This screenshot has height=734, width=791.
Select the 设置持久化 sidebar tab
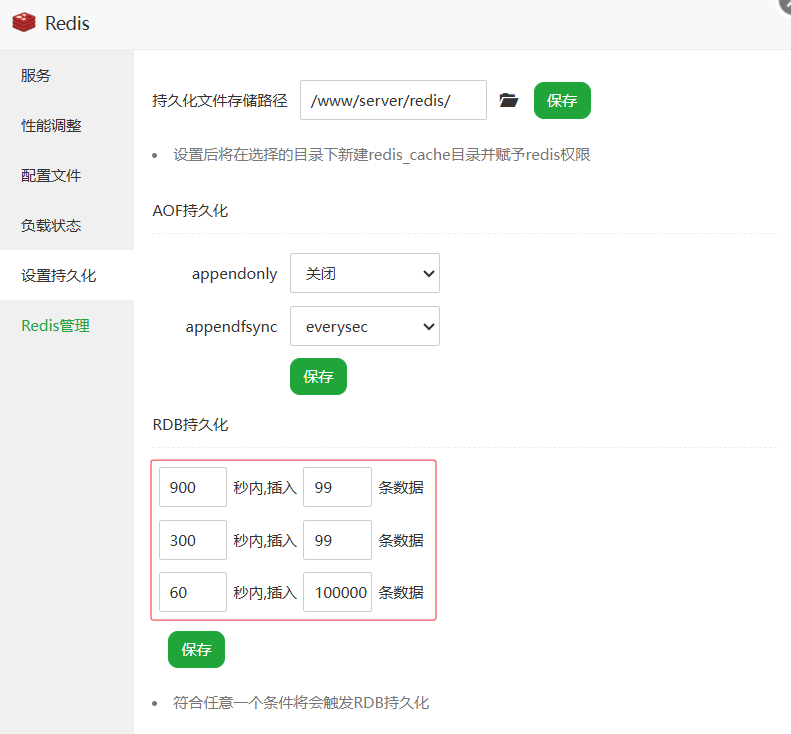point(58,276)
